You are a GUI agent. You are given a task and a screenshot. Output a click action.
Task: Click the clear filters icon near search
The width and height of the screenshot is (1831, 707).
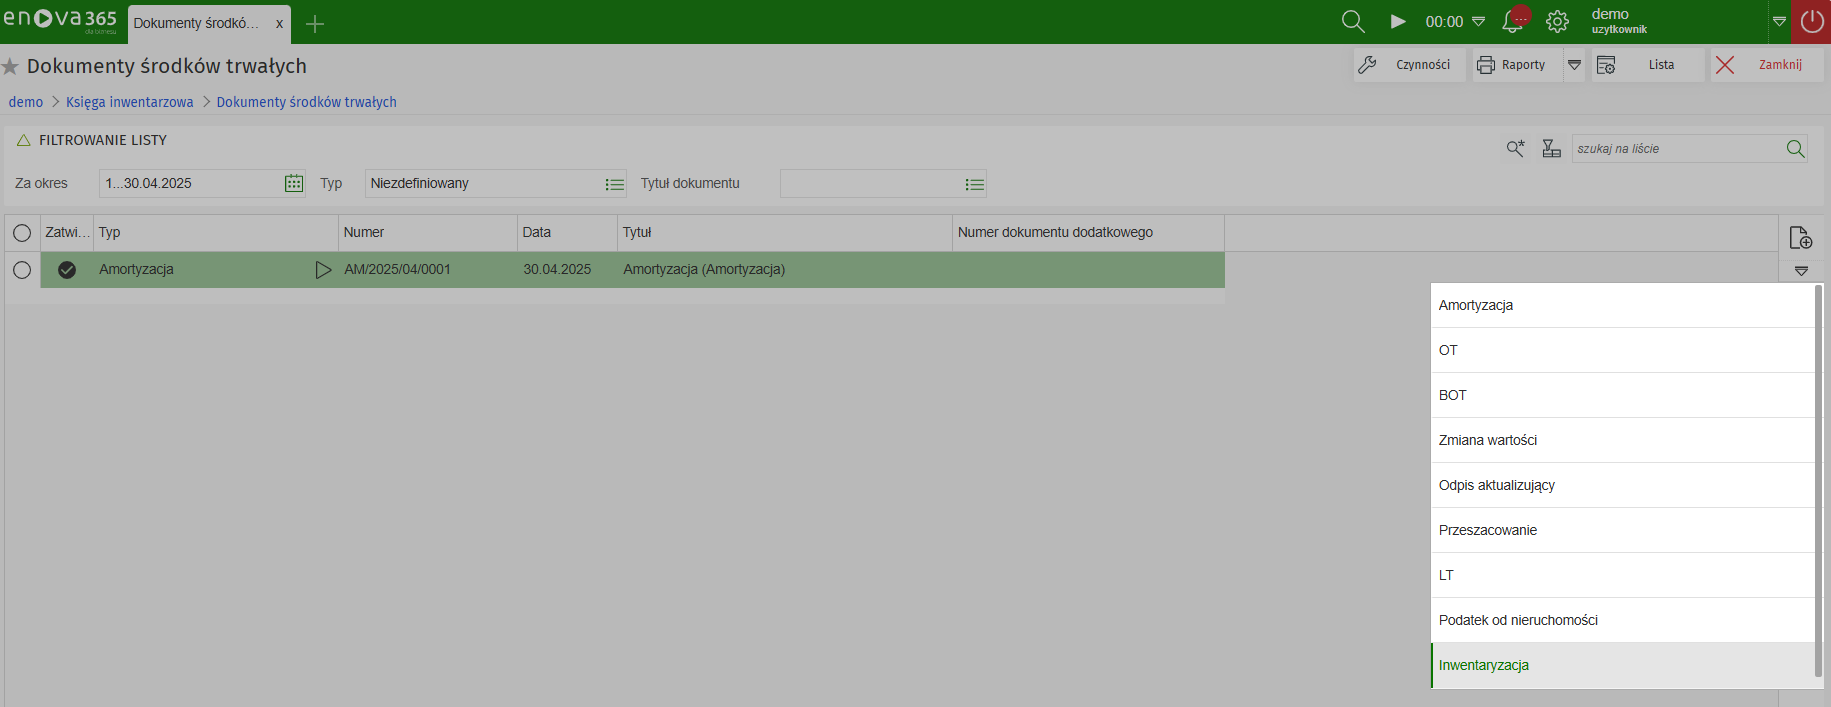click(1551, 149)
